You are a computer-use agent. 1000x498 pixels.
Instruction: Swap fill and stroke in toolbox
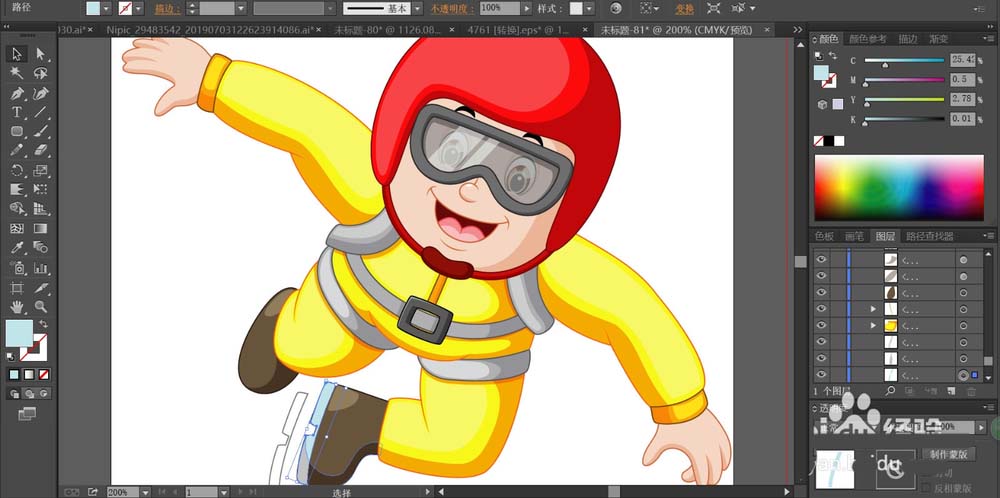tap(43, 325)
